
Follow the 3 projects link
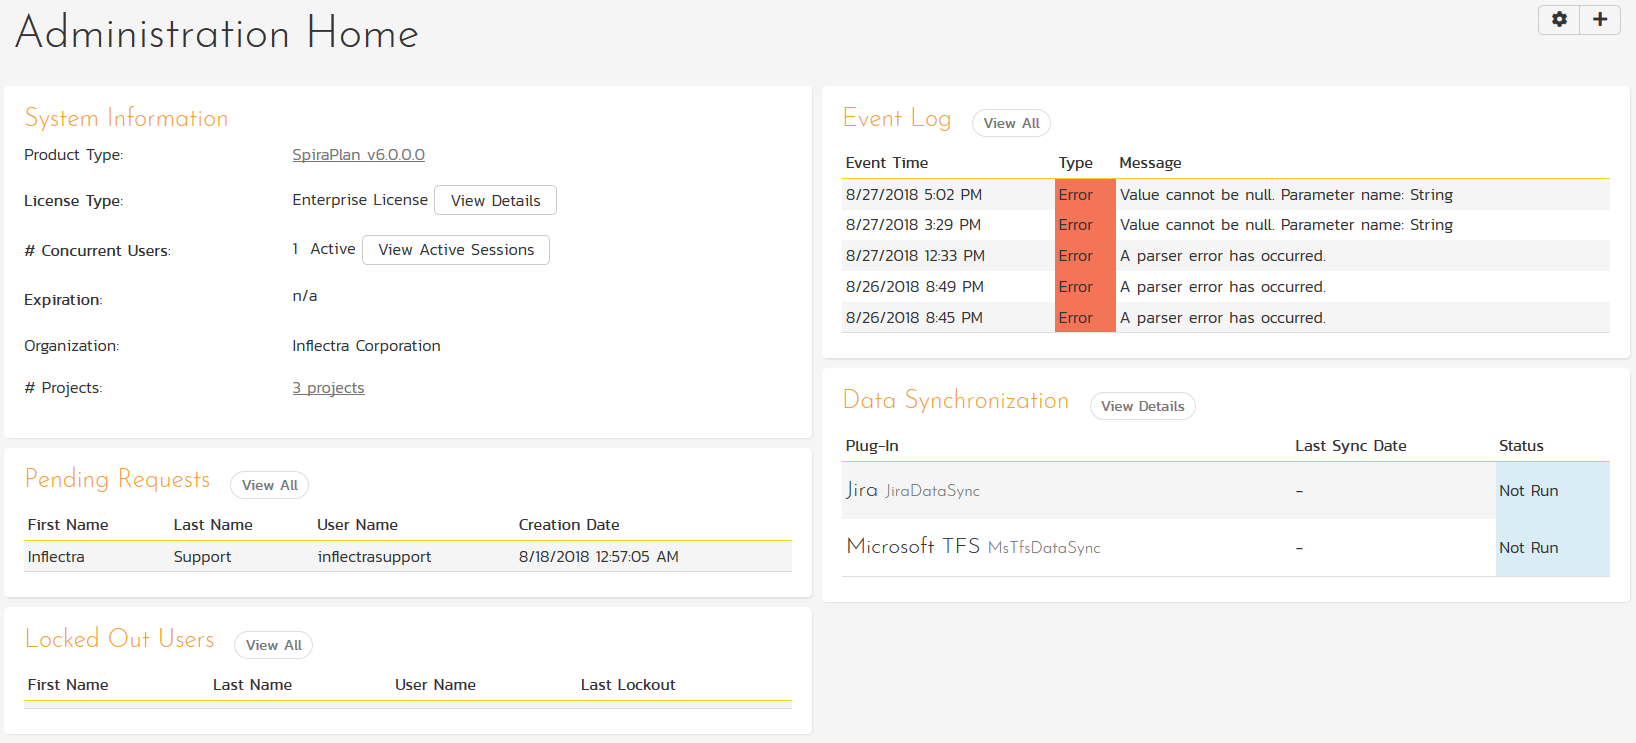[x=328, y=388]
